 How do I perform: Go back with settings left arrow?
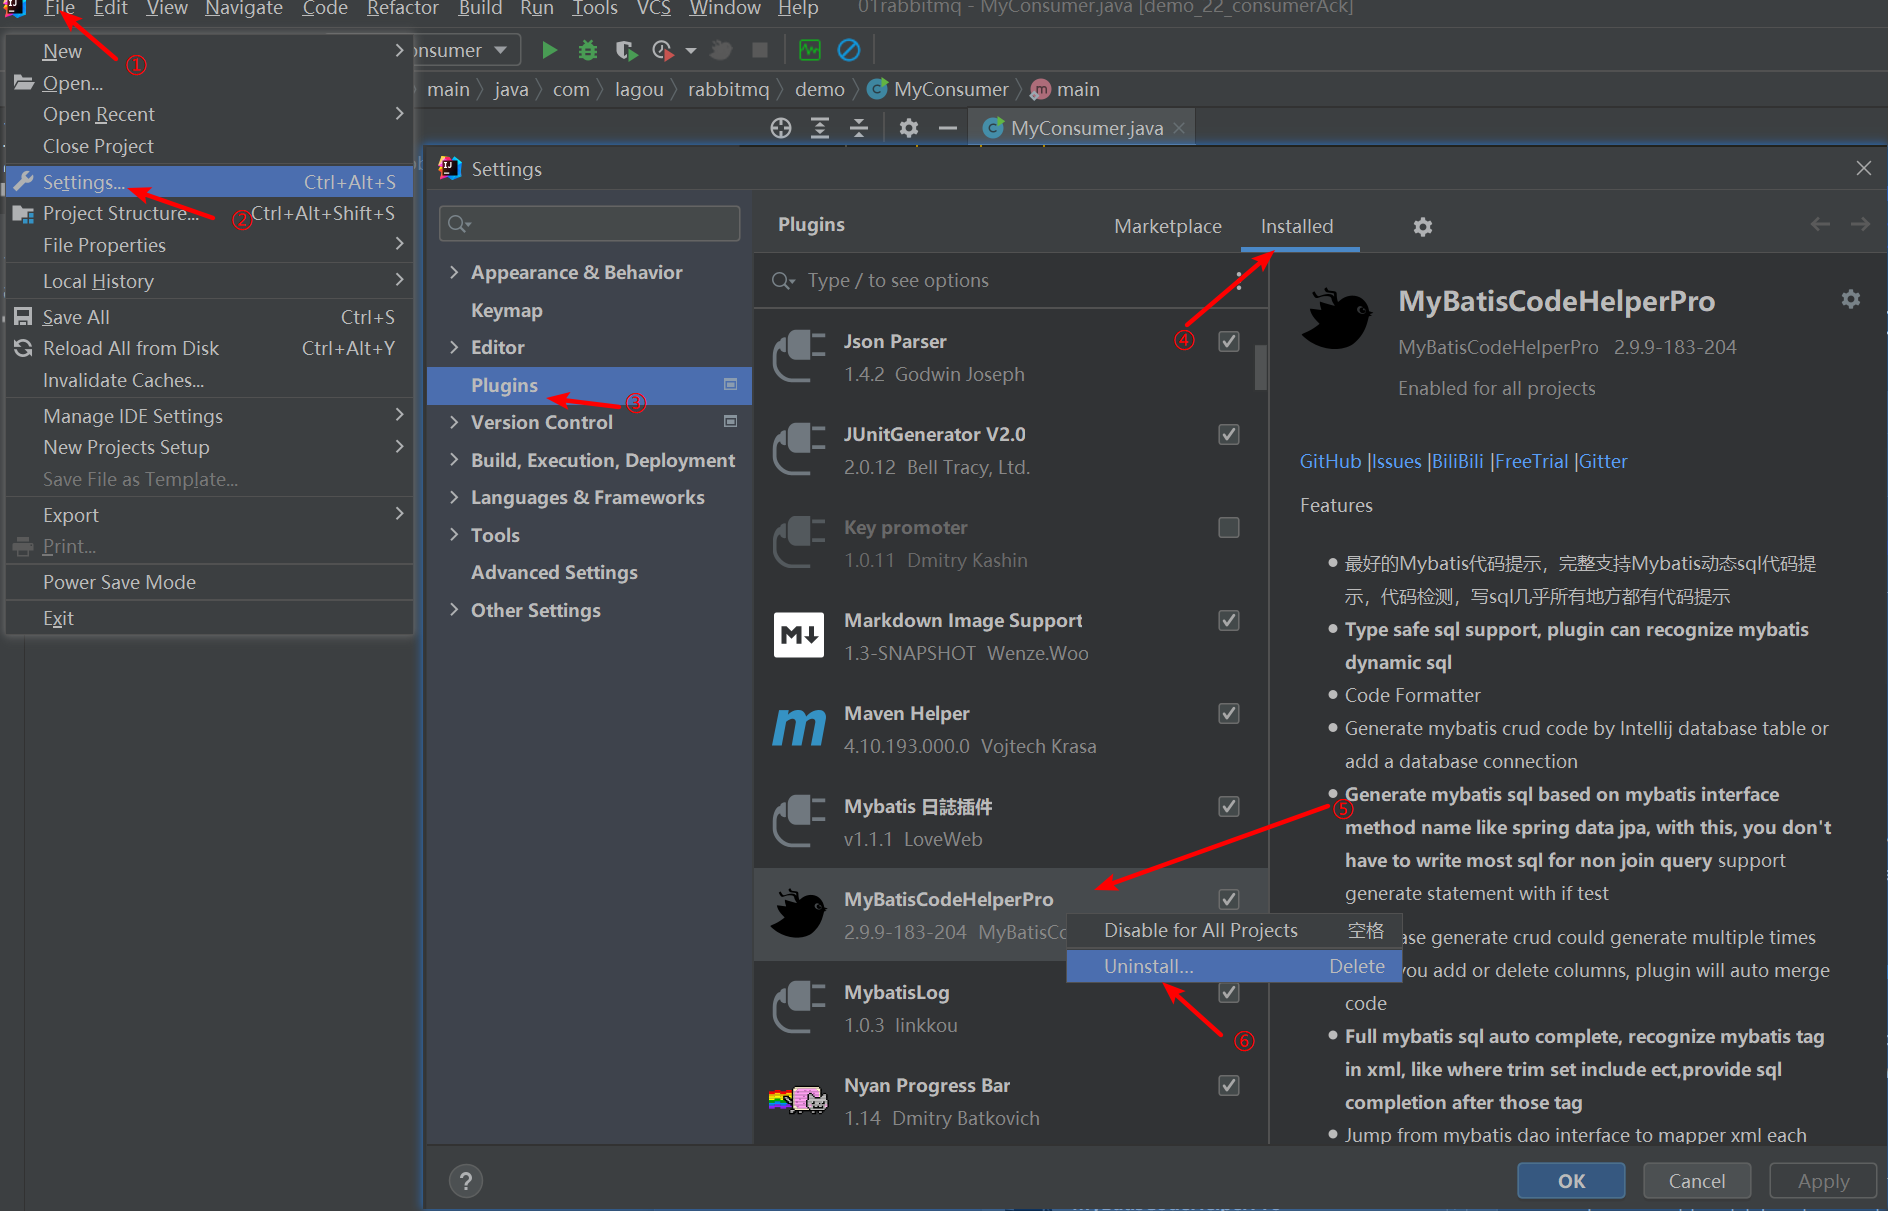(1820, 225)
